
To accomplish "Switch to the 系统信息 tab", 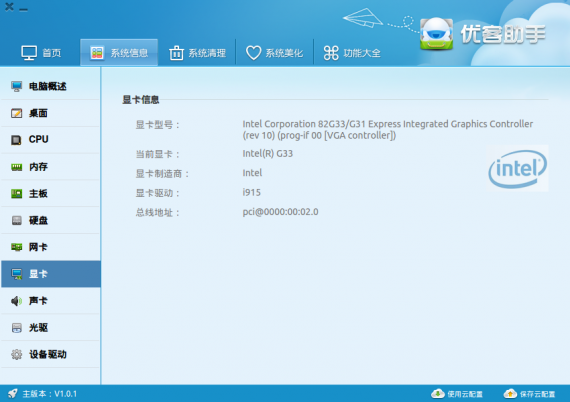I will (x=119, y=53).
